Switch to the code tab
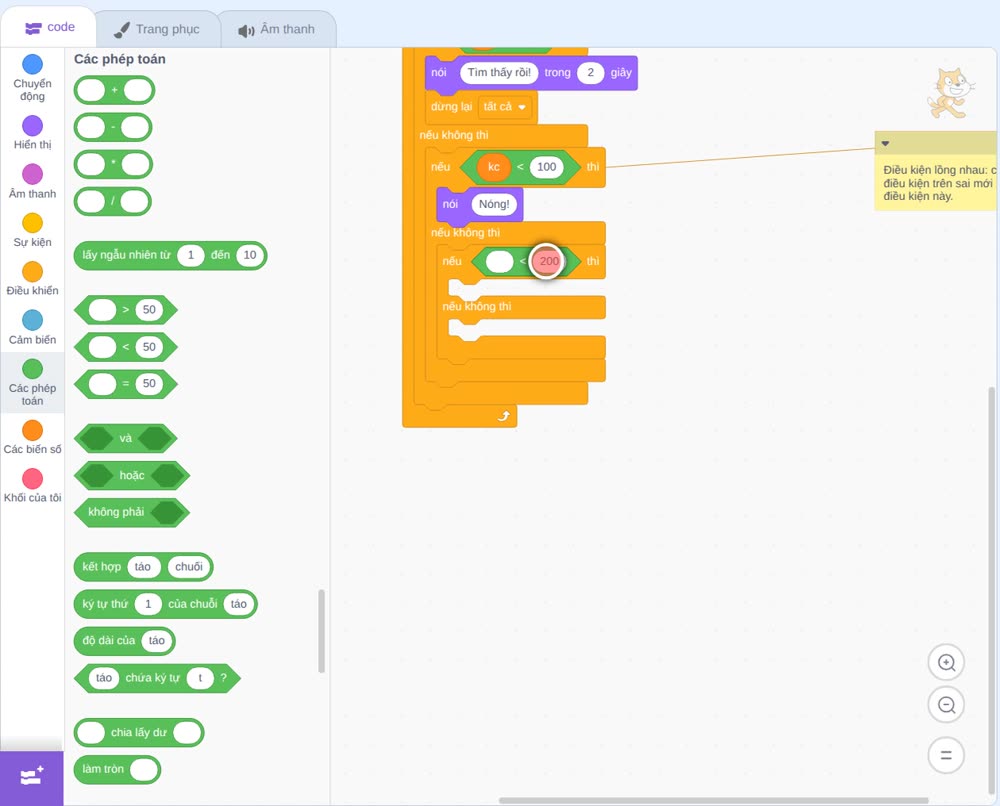Screen dimensions: 1000x806 pos(49,27)
